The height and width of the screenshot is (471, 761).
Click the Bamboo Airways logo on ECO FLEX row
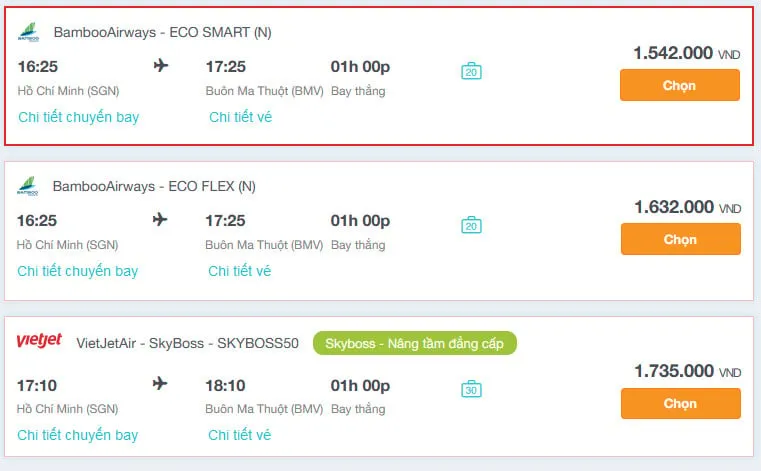(28, 186)
